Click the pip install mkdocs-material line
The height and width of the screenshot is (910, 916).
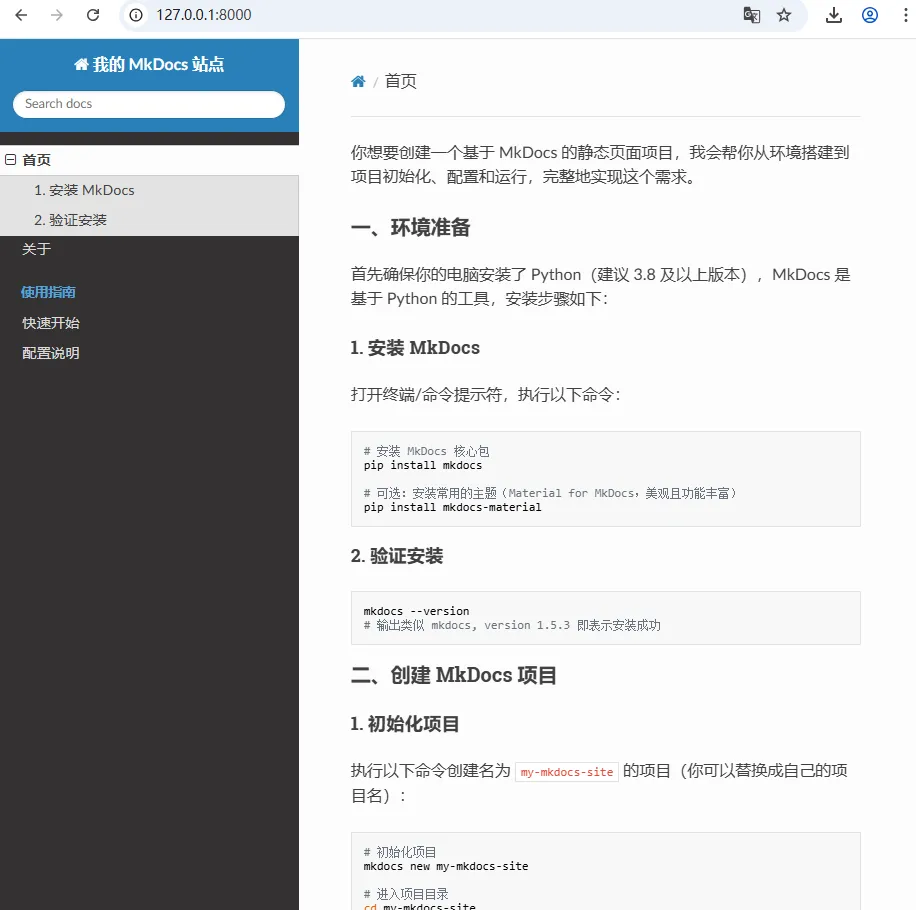point(453,508)
